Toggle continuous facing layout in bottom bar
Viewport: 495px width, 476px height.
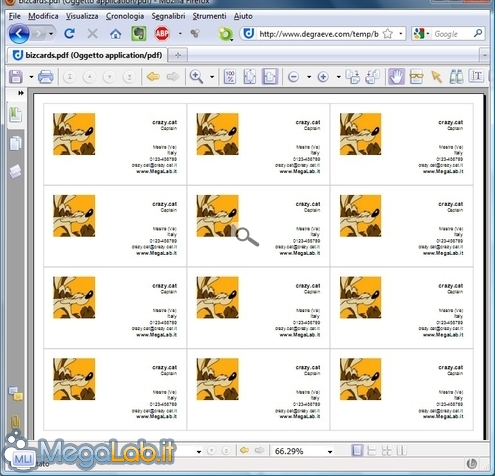pos(386,451)
